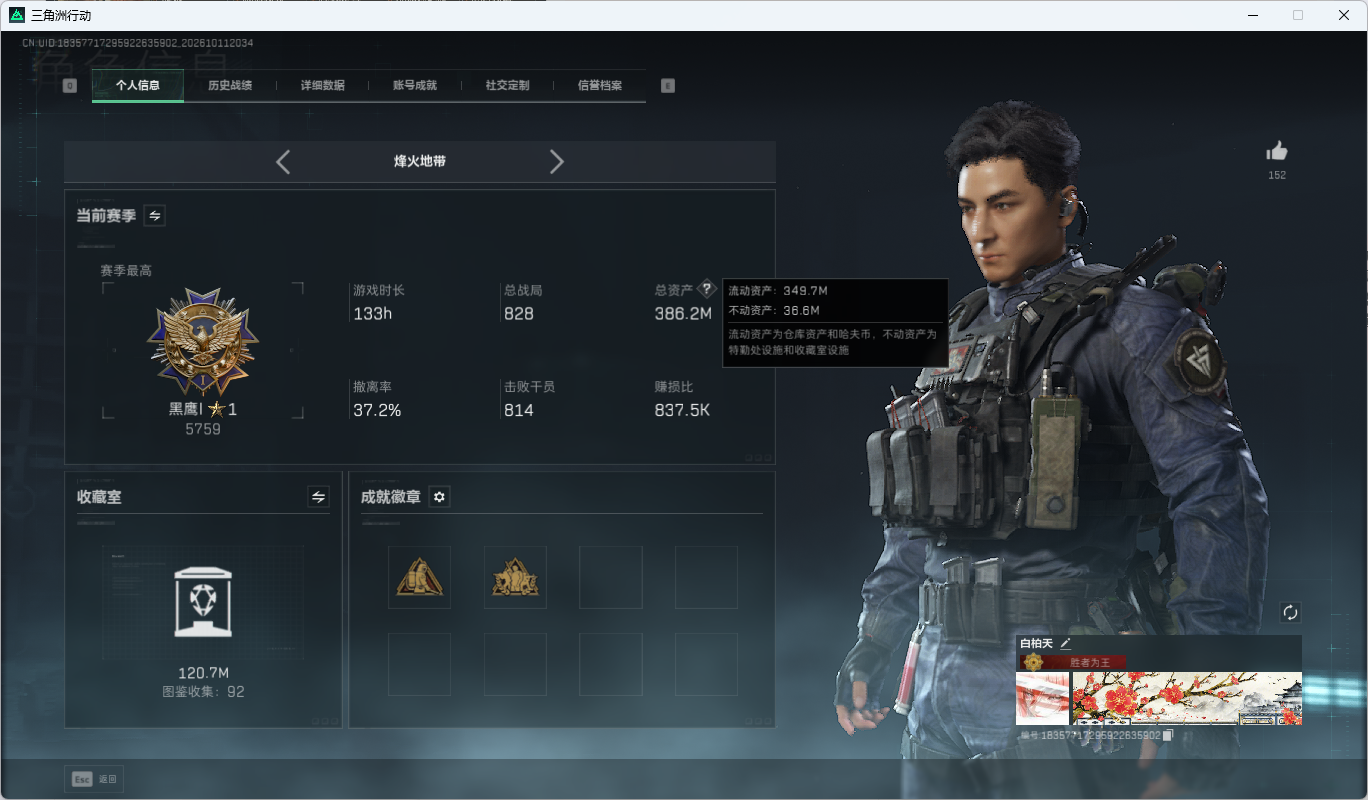Click the rotate character refresh icon
The image size is (1368, 800).
(x=1290, y=612)
